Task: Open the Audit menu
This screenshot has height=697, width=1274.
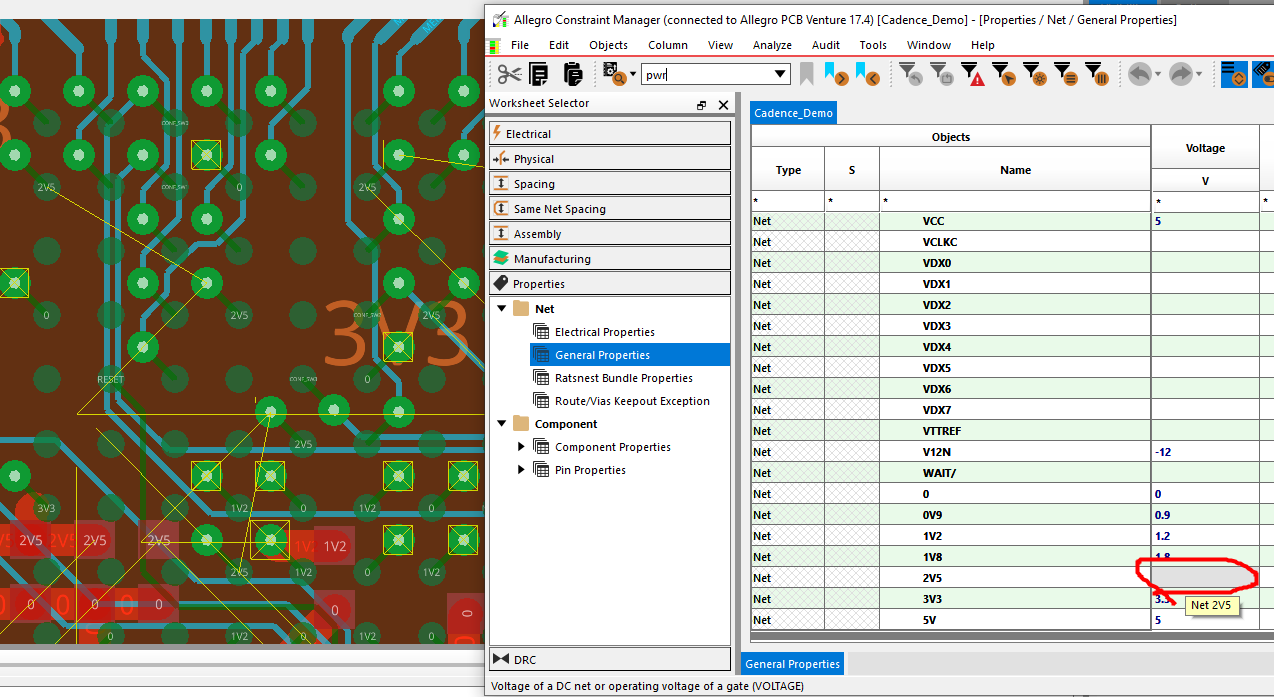Action: (826, 45)
